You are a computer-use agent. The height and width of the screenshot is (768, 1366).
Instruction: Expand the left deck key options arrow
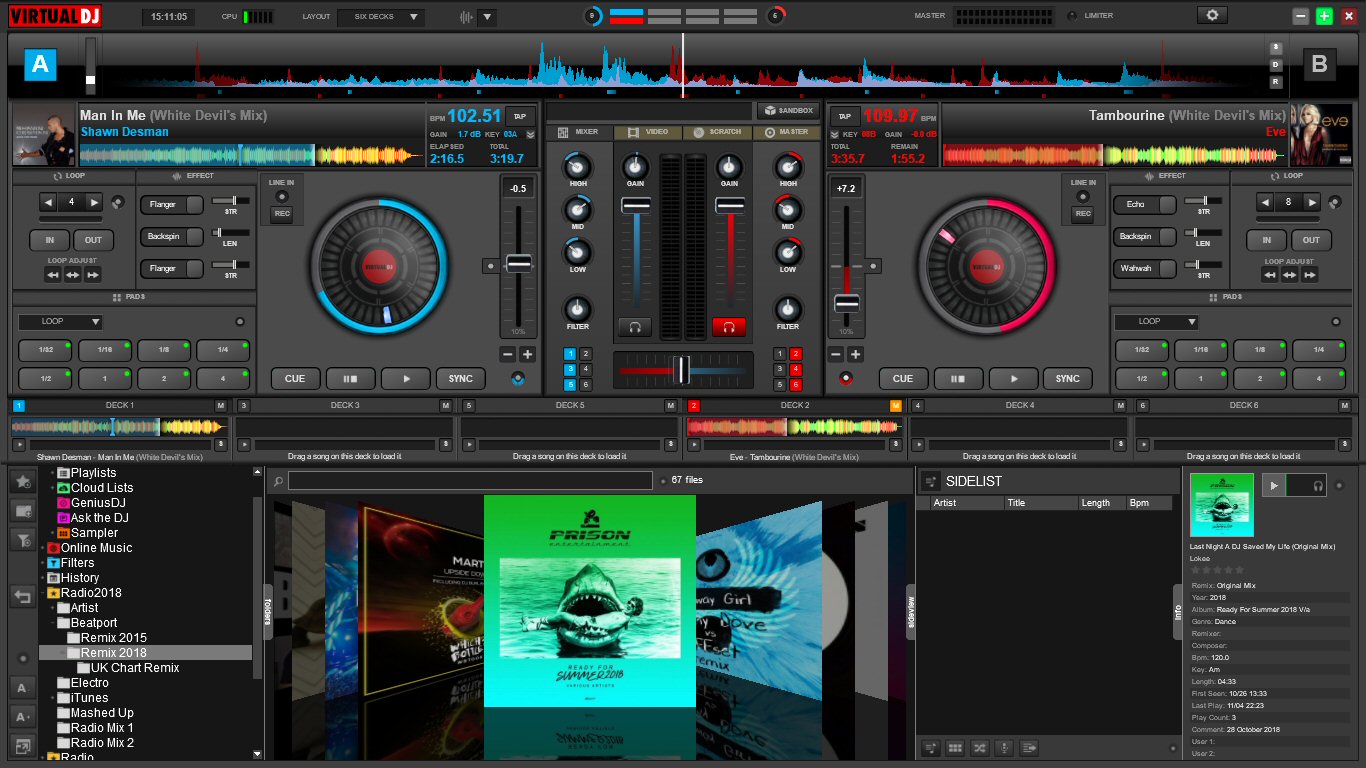pos(530,134)
